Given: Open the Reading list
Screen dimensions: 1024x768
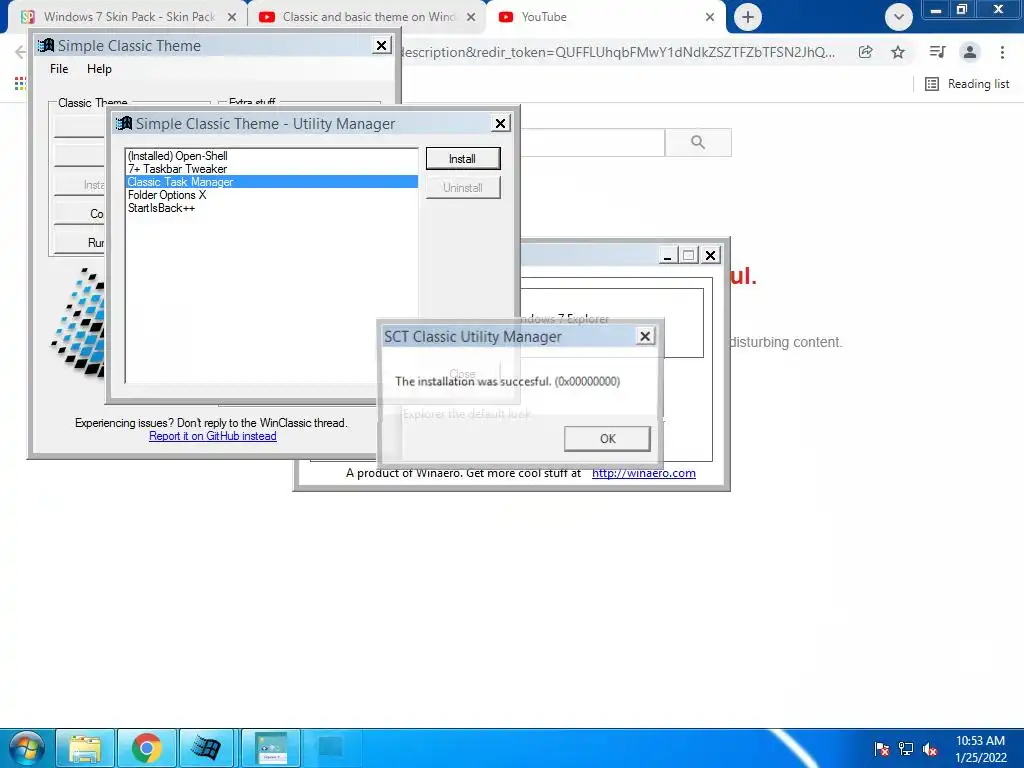Looking at the screenshot, I should pos(967,84).
